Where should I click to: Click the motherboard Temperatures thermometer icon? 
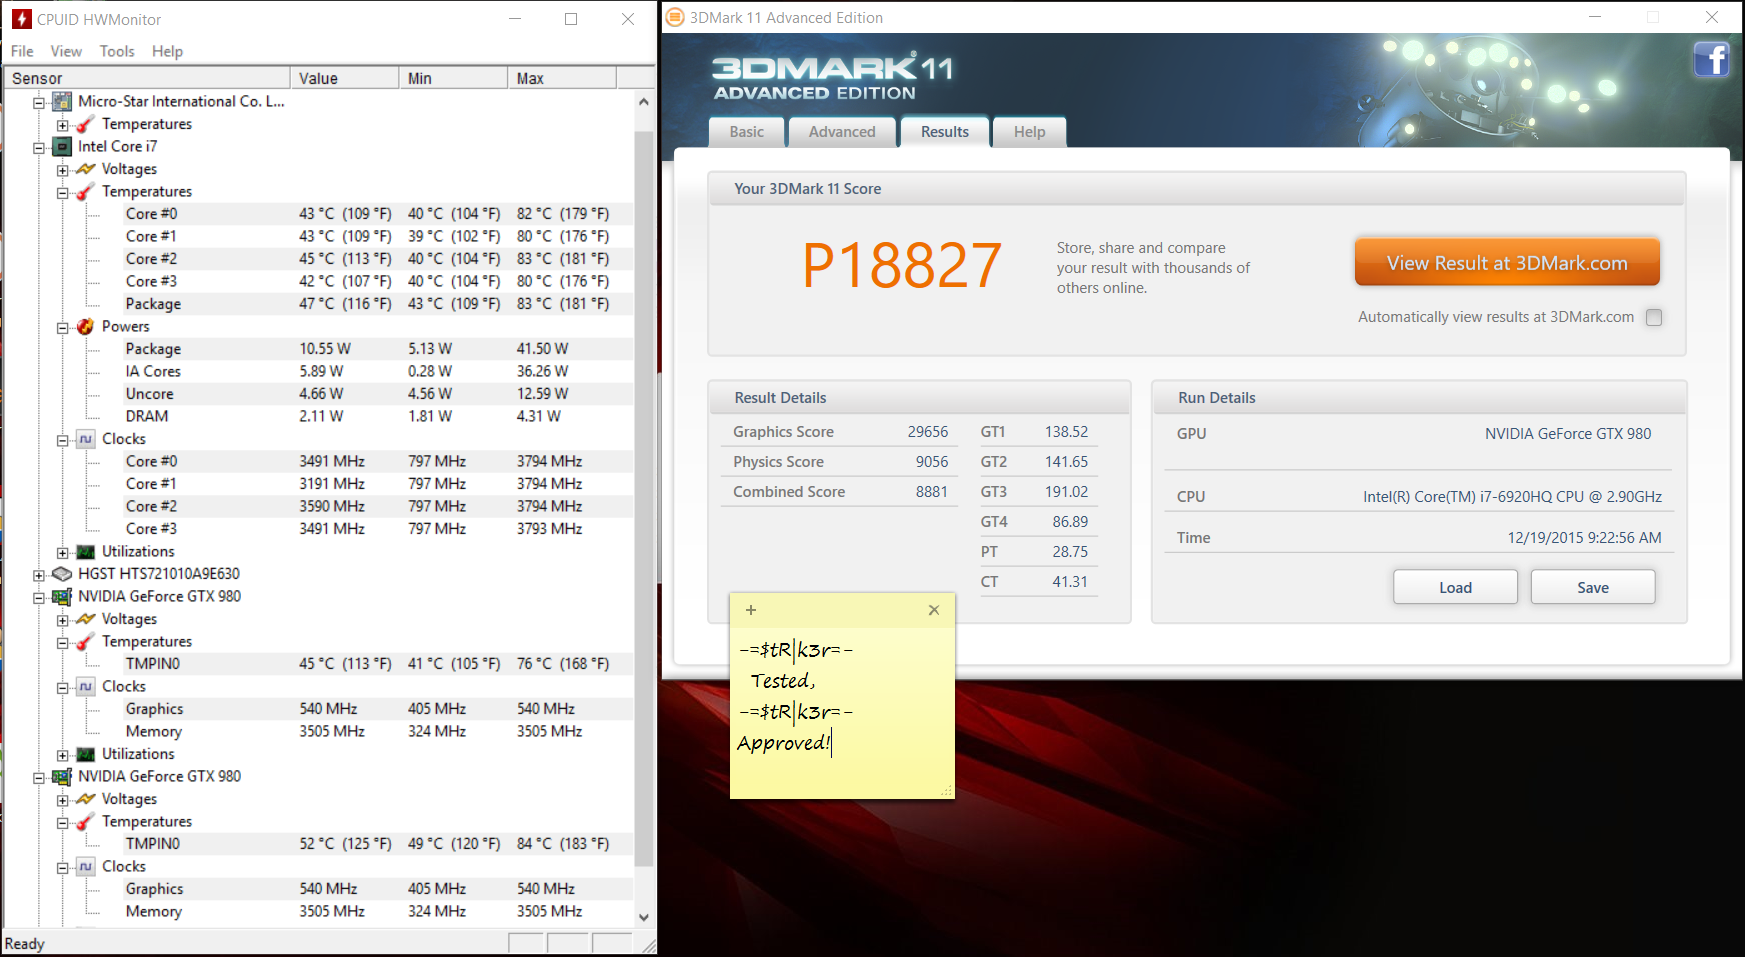pyautogui.click(x=86, y=124)
